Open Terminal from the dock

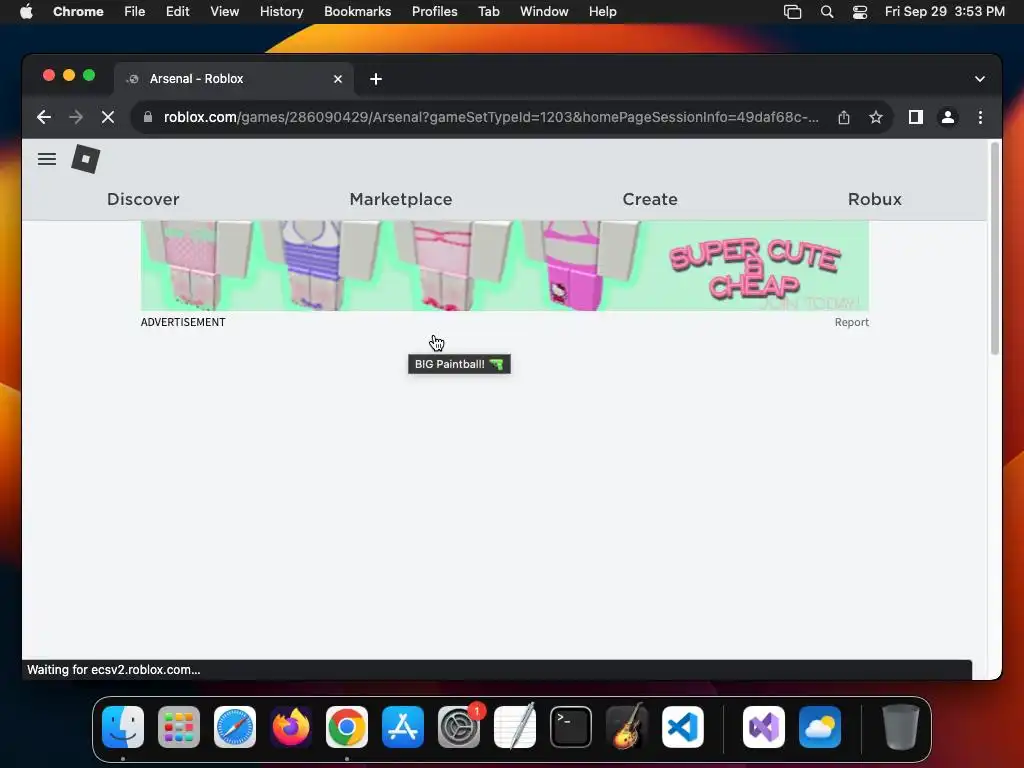pos(571,727)
